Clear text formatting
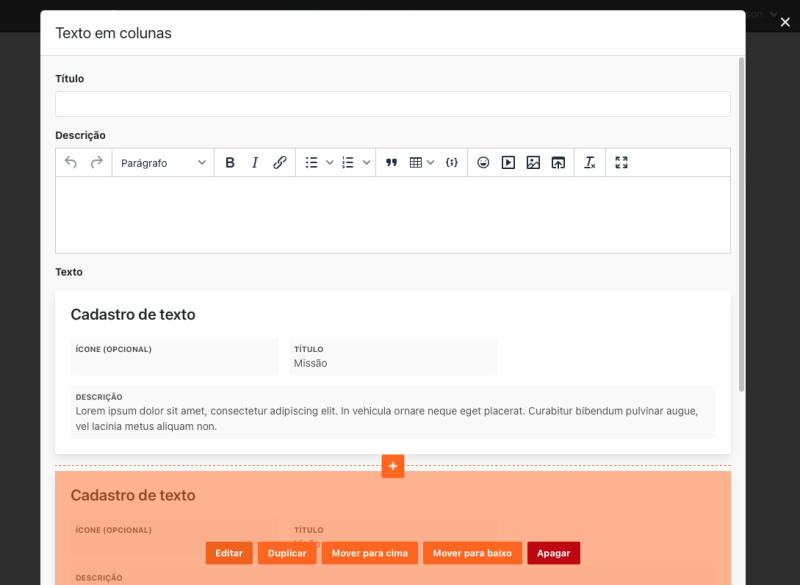The height and width of the screenshot is (585, 800). click(590, 162)
